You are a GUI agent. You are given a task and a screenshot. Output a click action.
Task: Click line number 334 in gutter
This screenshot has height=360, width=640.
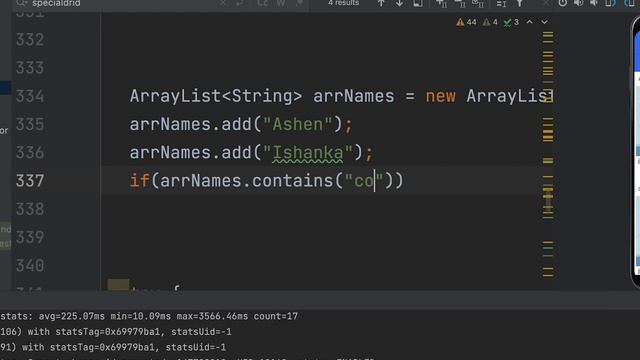click(30, 96)
